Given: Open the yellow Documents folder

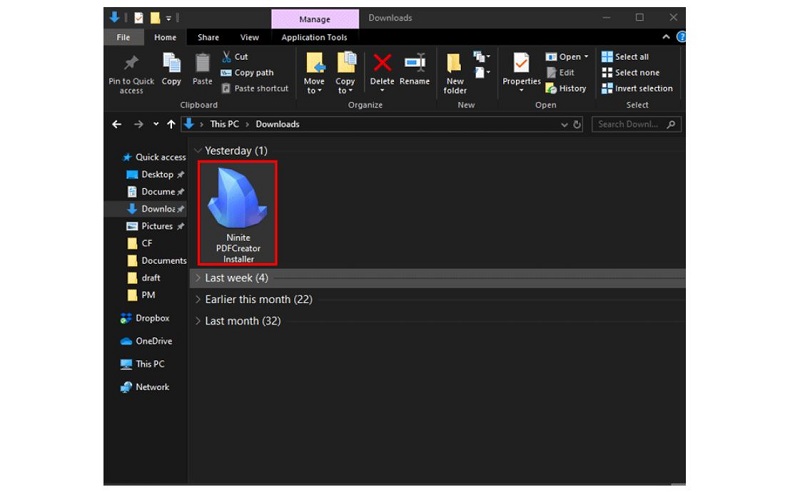Looking at the screenshot, I should click(x=156, y=260).
